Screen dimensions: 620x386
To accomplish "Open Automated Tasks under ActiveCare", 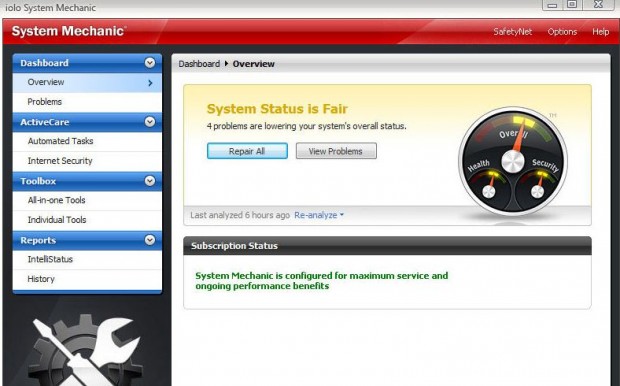I will (x=87, y=141).
